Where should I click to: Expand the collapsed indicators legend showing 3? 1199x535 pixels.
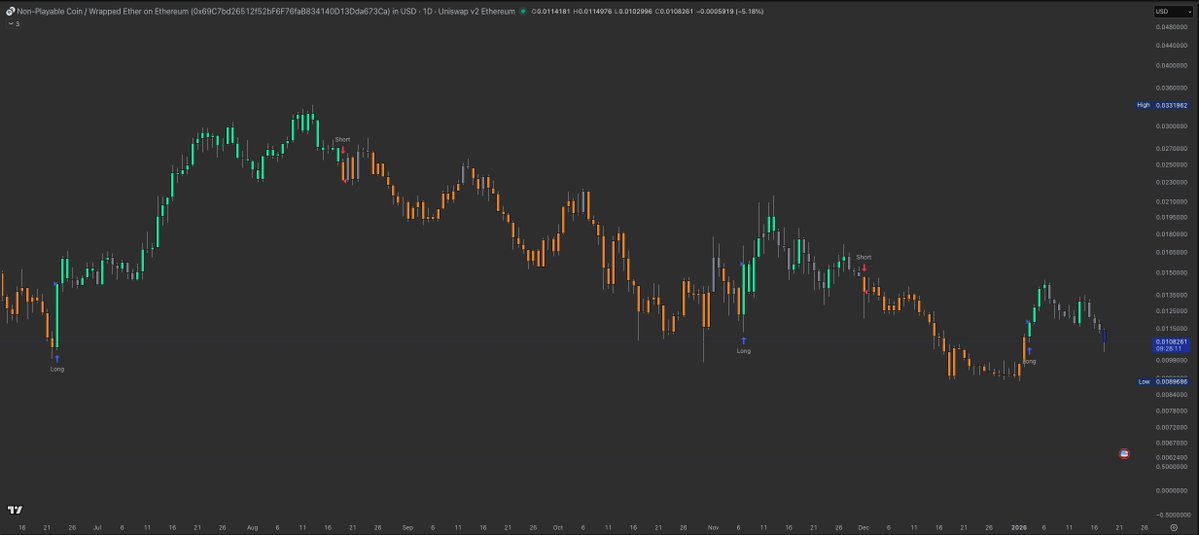tap(13, 24)
